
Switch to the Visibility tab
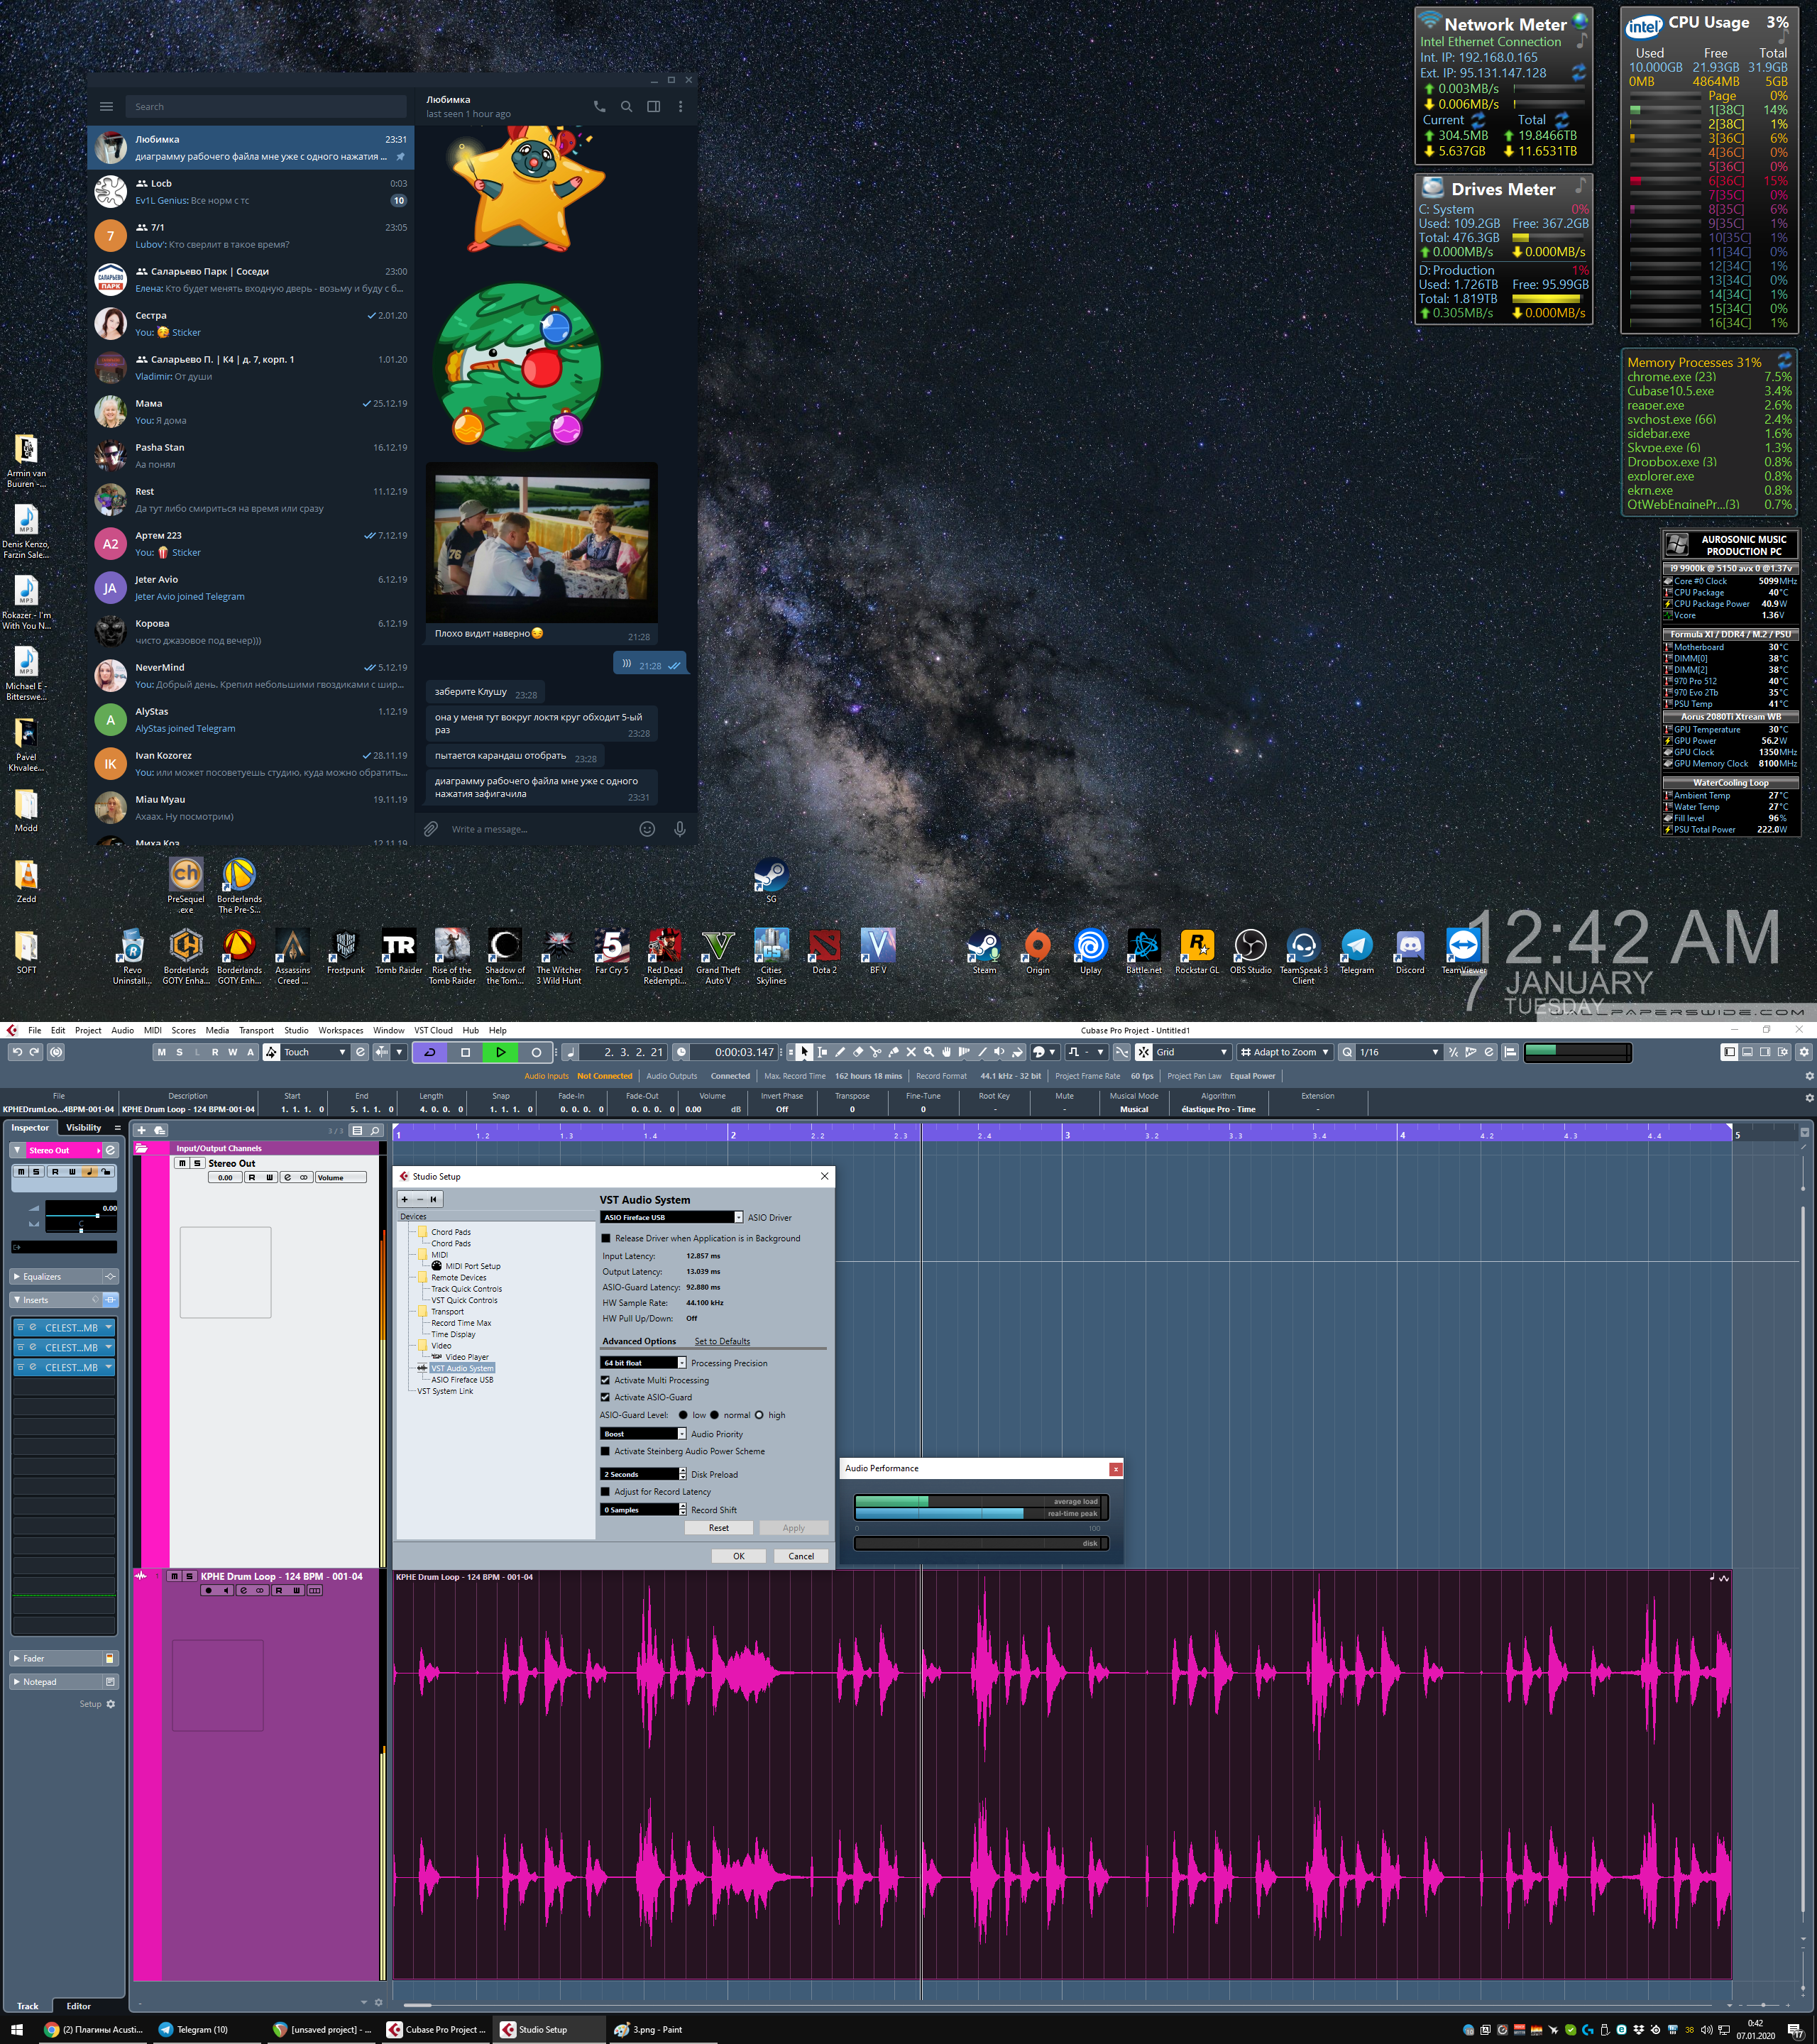click(84, 1127)
